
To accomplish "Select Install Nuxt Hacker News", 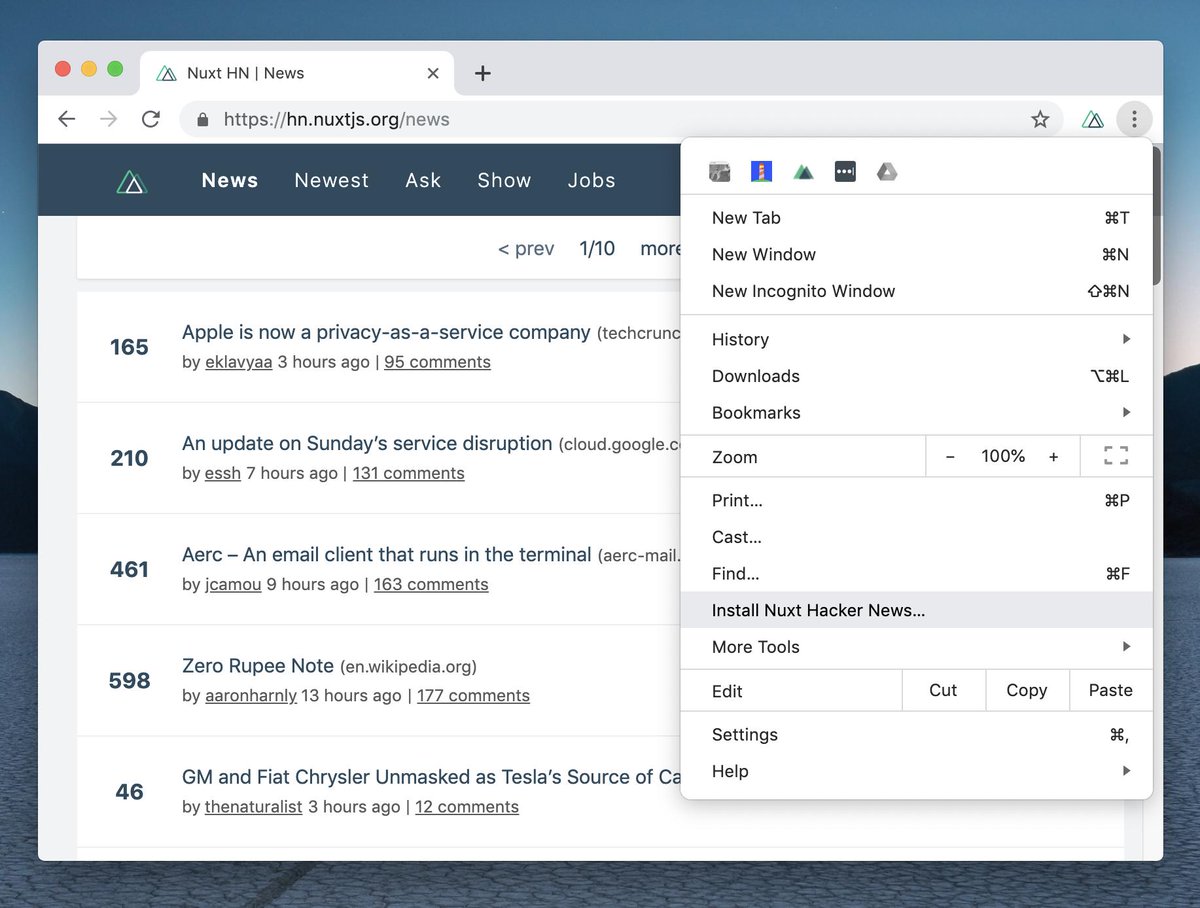I will coord(917,610).
